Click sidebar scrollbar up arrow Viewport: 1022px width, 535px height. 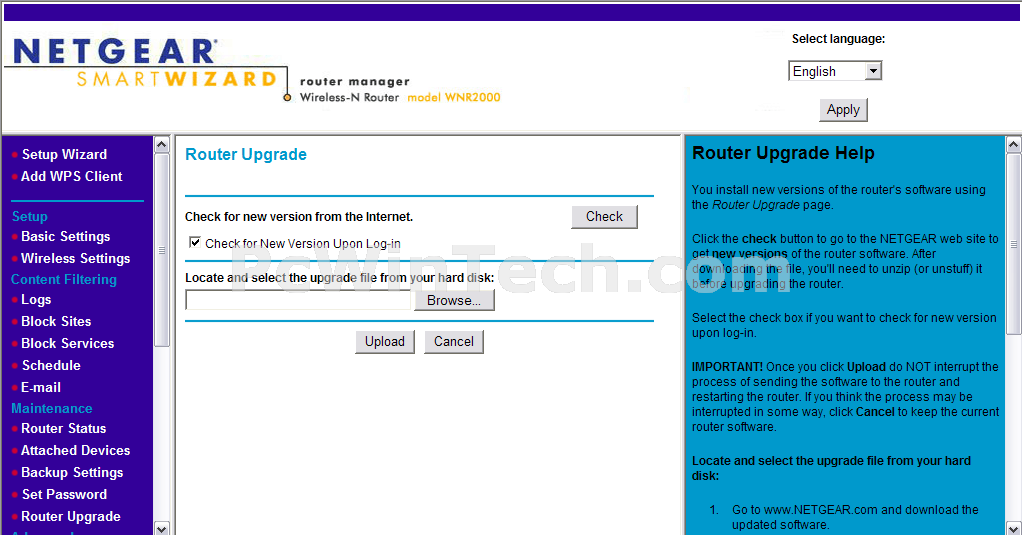click(162, 145)
